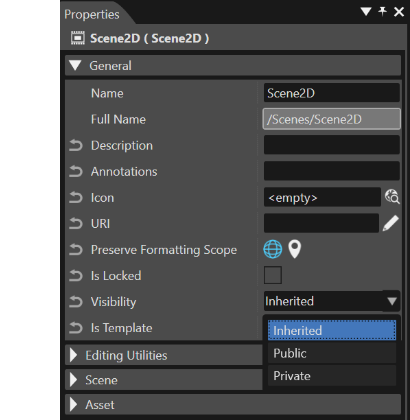Choose Private from the Visibility list
Viewport: 410px width, 420px height.
point(332,376)
